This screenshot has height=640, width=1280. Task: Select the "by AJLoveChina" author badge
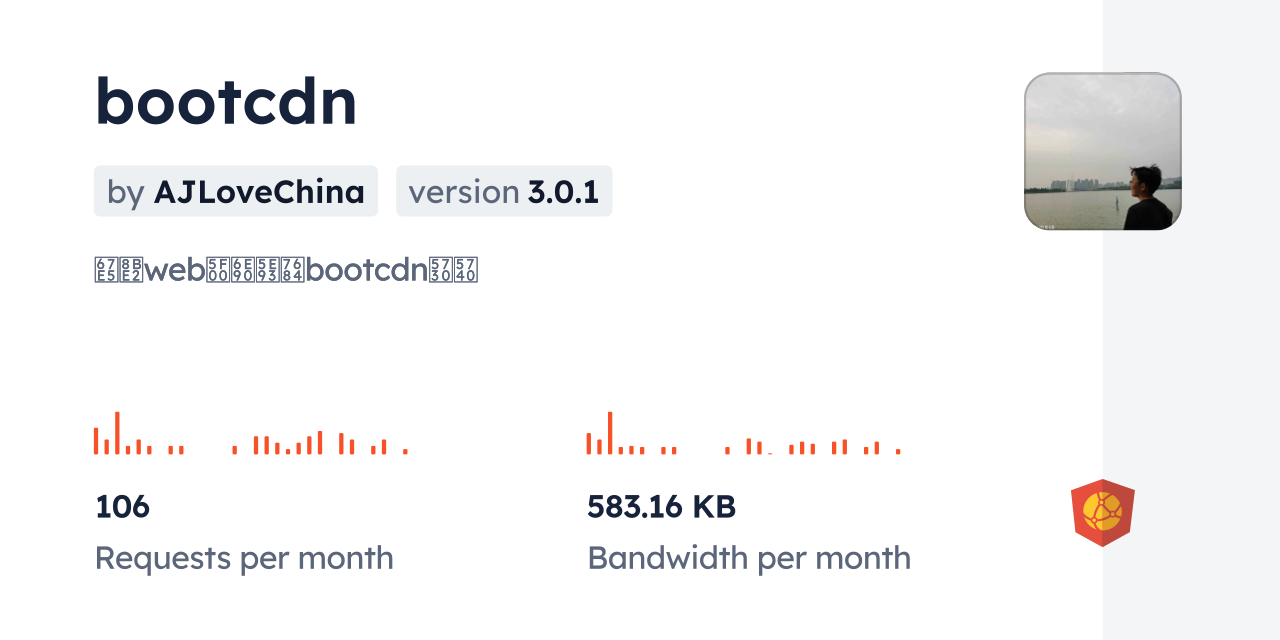236,191
